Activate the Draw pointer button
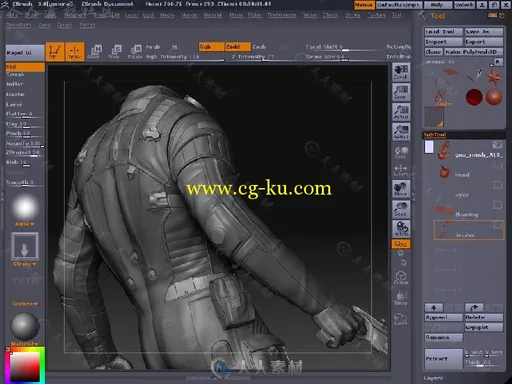The width and height of the screenshot is (512, 384). tap(75, 52)
